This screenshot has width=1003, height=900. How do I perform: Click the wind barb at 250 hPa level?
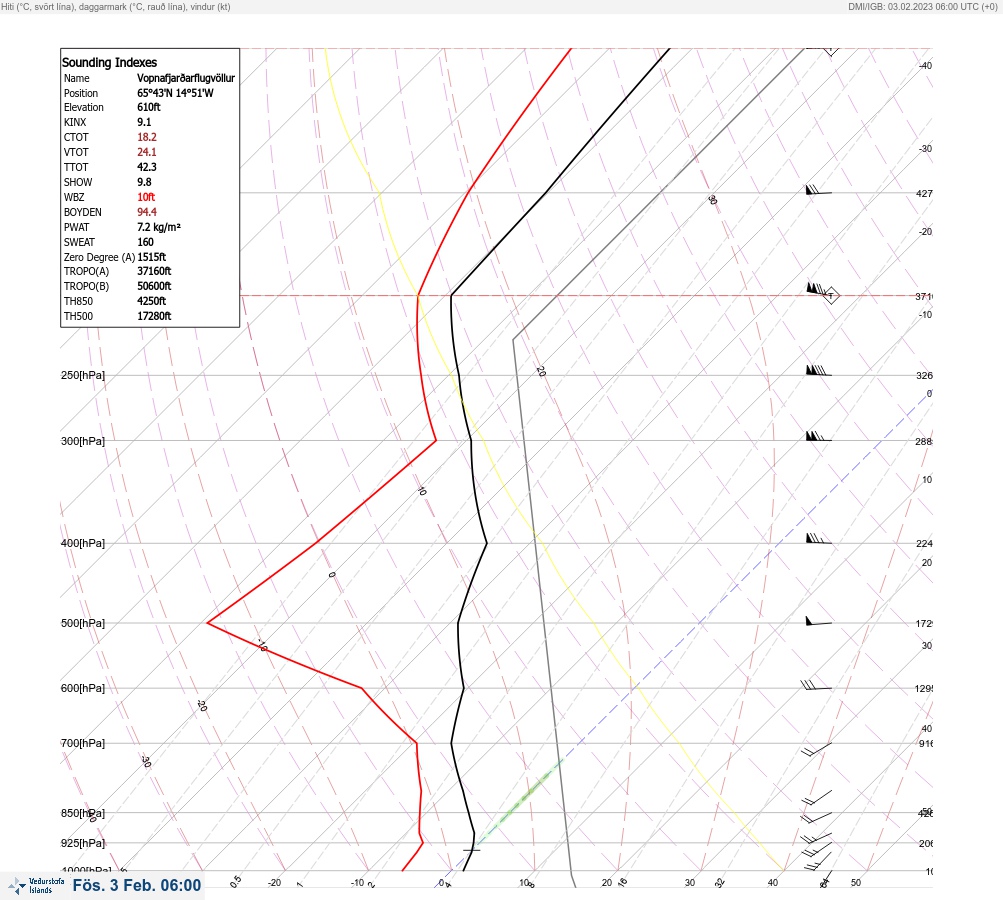tap(819, 370)
